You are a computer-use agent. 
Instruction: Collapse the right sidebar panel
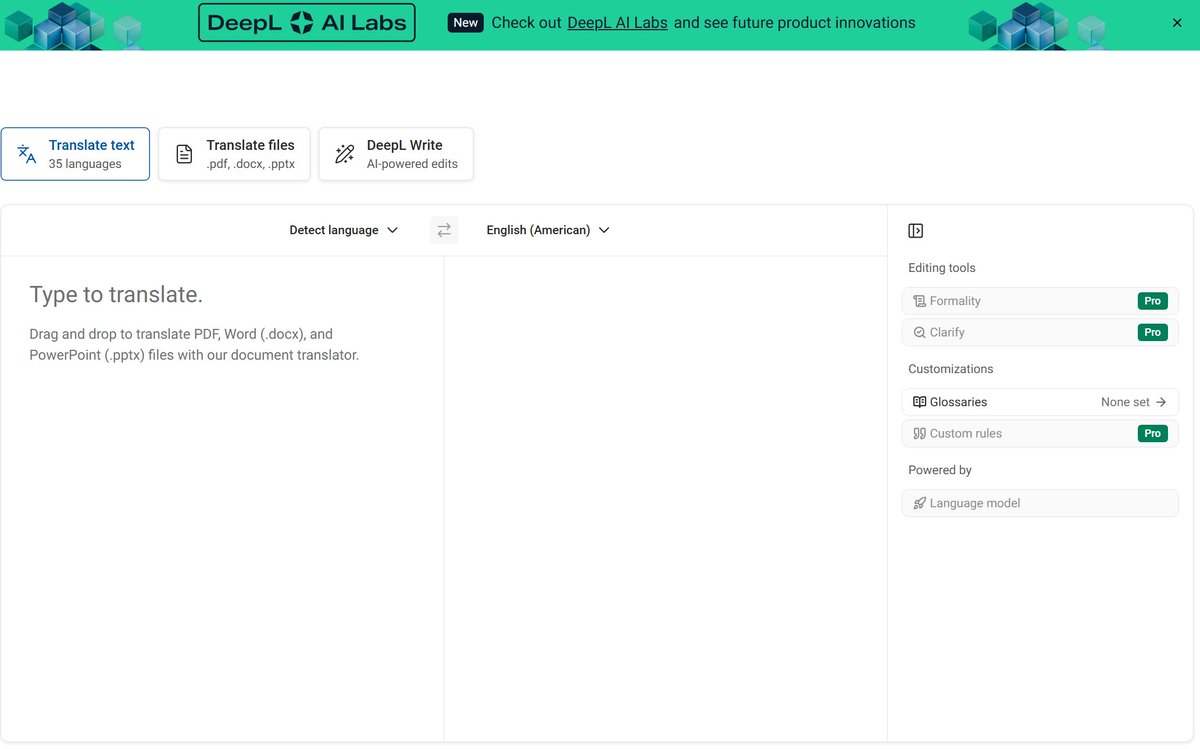pyautogui.click(x=916, y=231)
